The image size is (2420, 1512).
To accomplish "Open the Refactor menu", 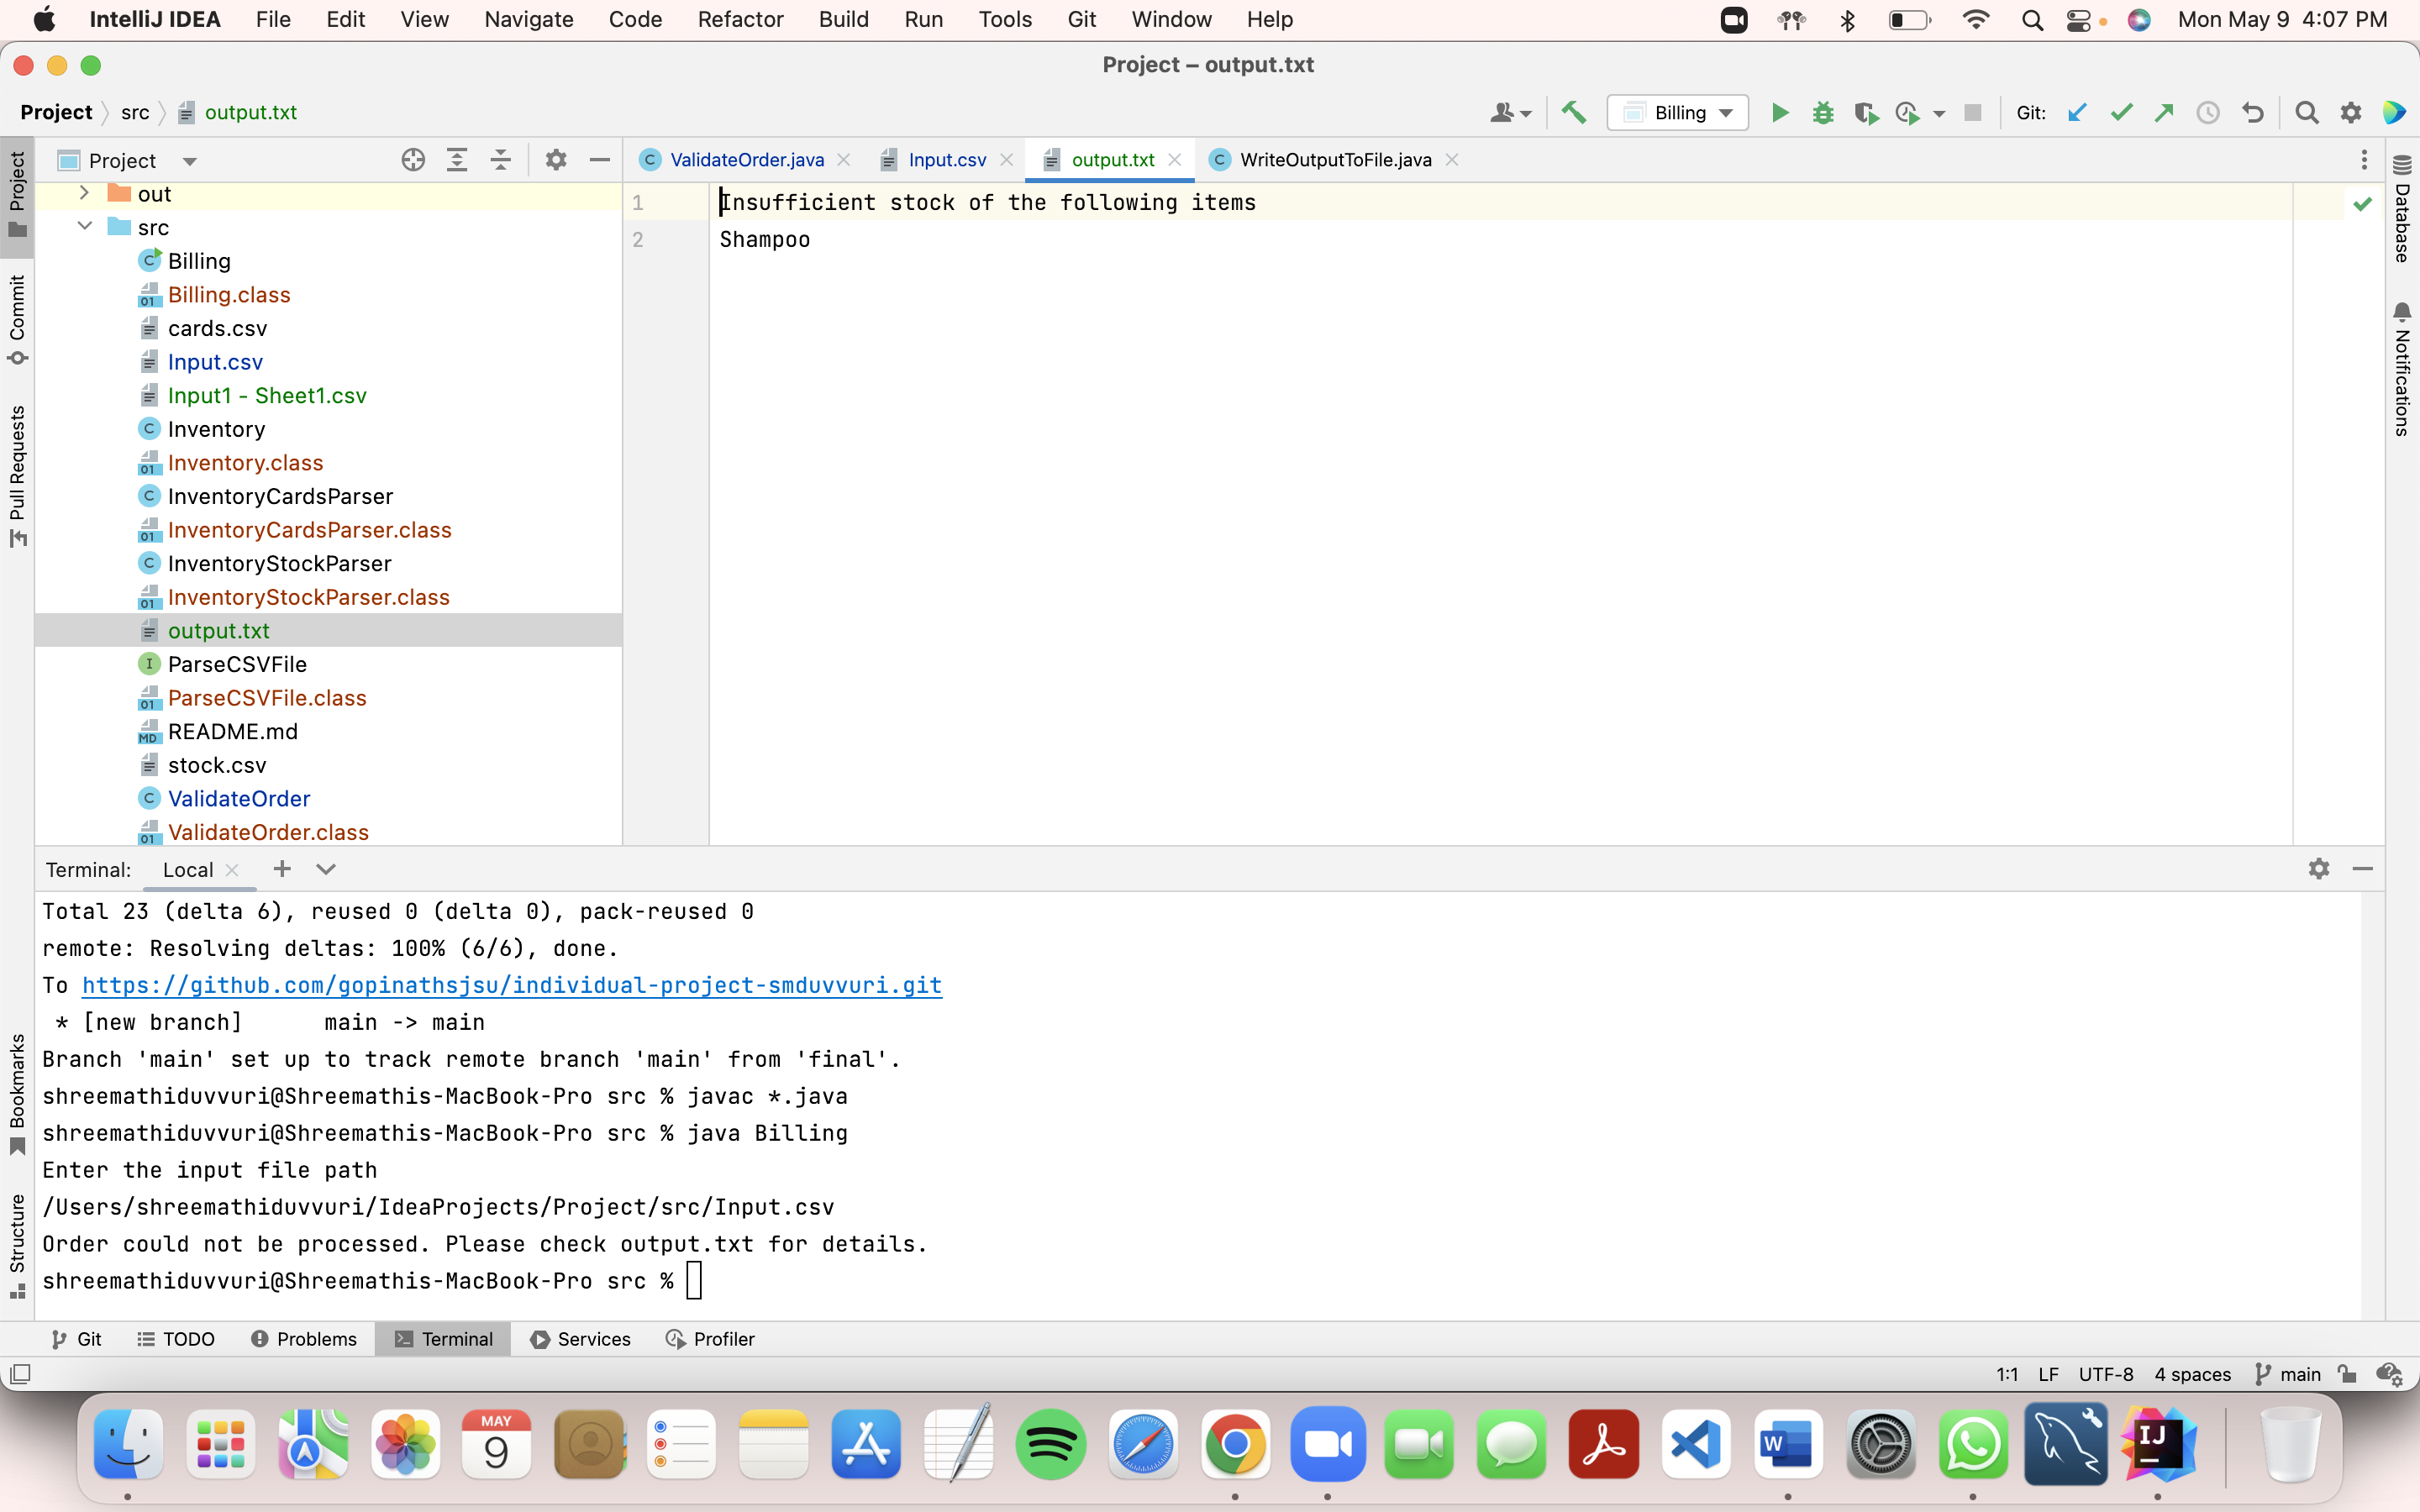I will pos(740,19).
